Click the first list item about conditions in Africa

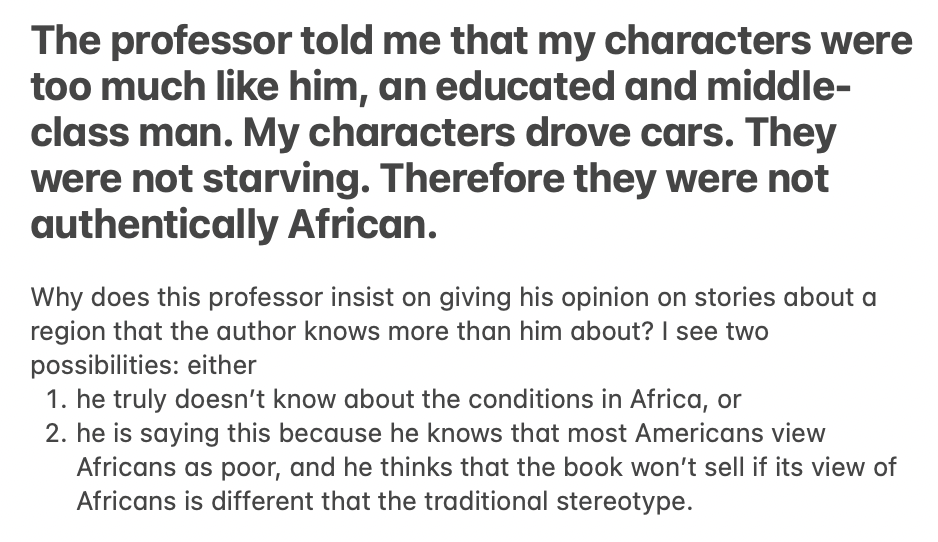[409, 401]
